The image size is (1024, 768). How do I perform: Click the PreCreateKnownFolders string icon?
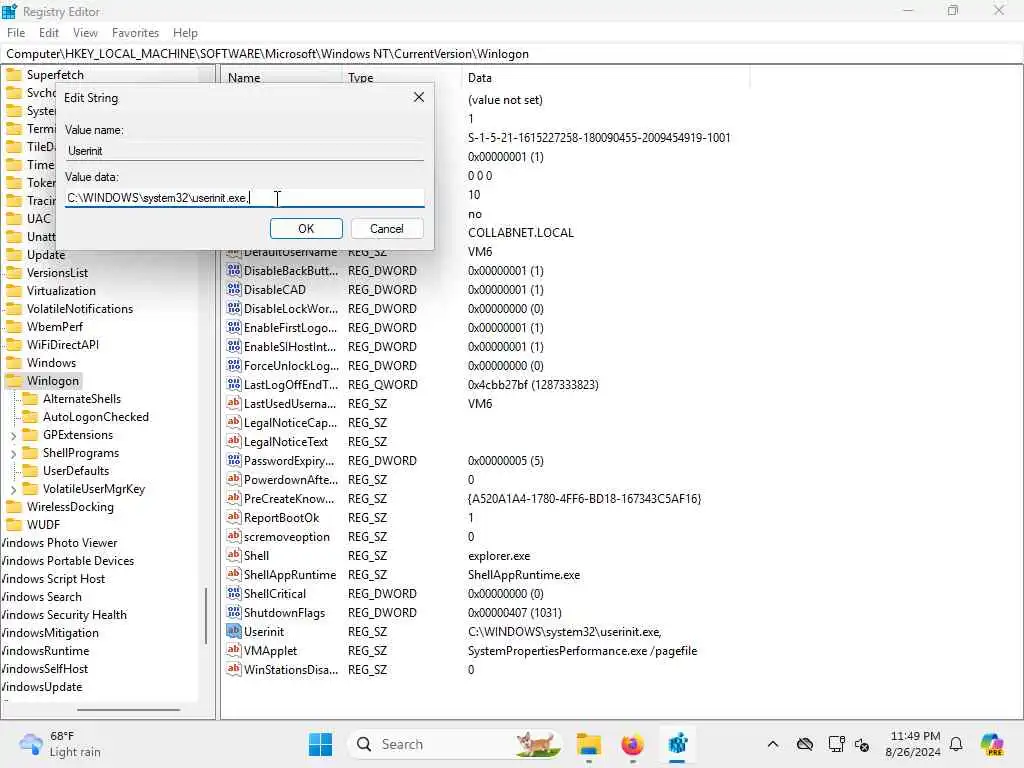click(234, 498)
